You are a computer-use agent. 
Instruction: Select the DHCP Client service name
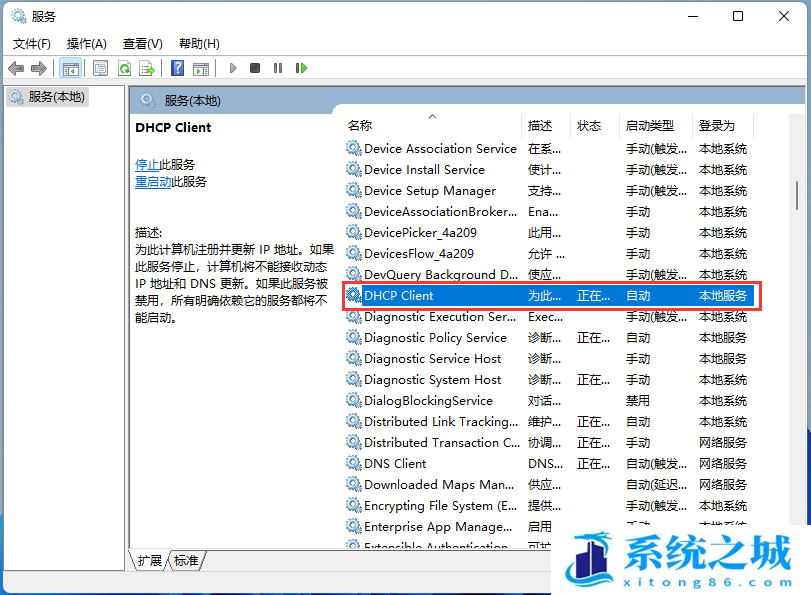398,295
